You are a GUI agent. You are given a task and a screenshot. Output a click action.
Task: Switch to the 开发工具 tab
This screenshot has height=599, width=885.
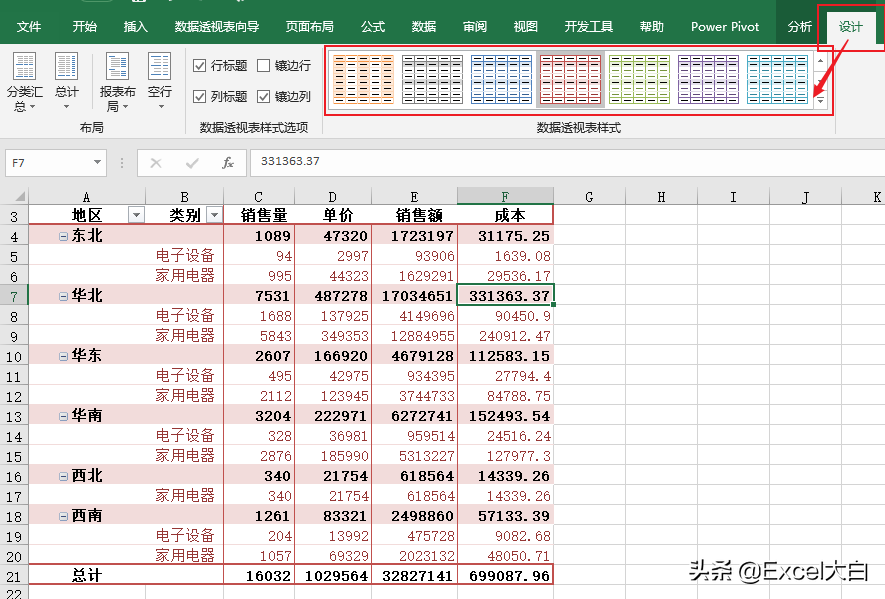[589, 27]
